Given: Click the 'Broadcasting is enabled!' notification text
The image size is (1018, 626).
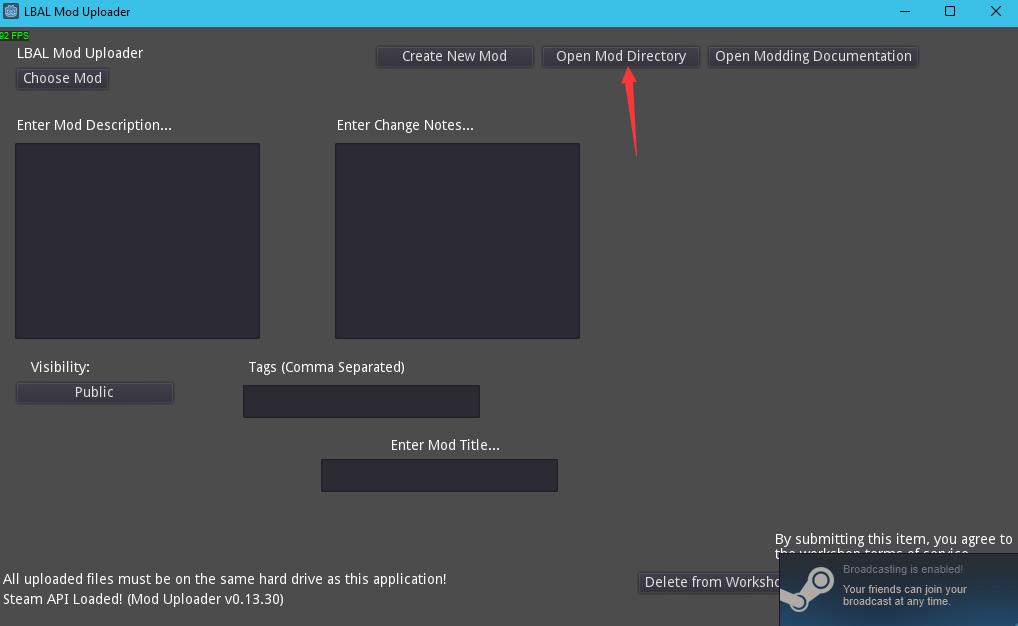Looking at the screenshot, I should point(902,570).
